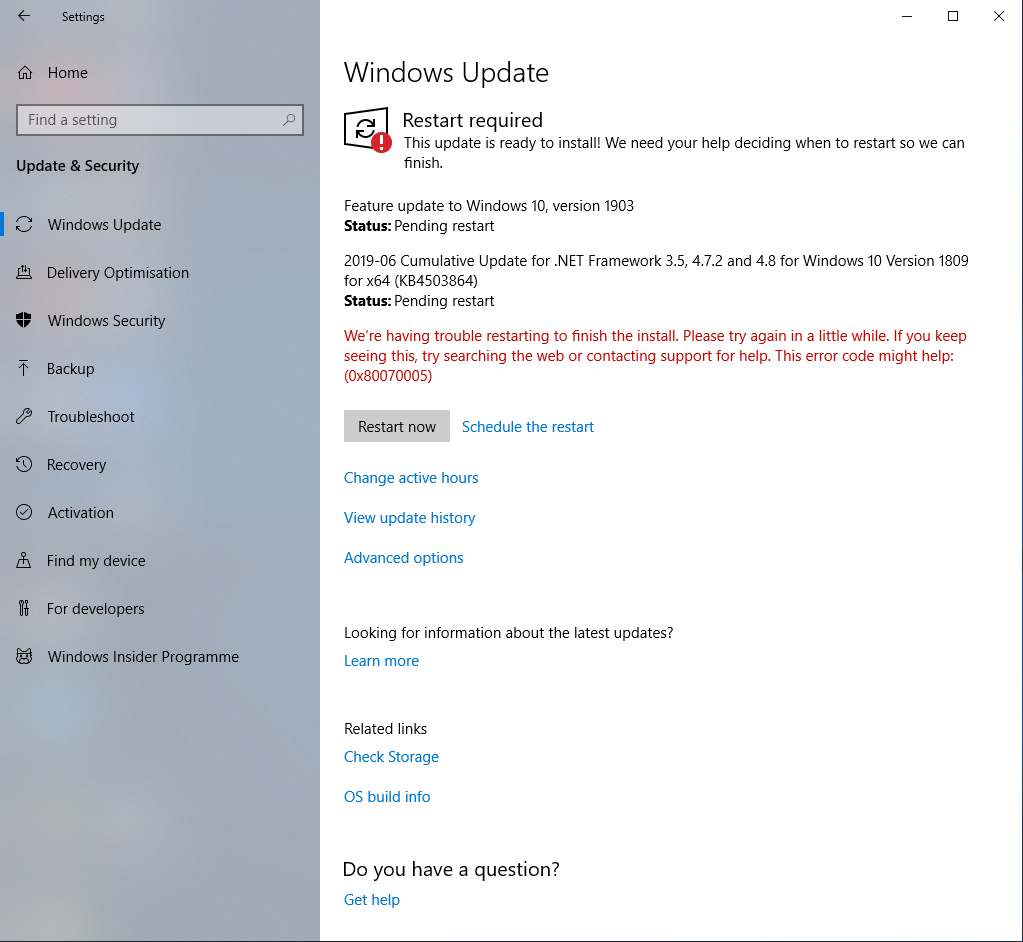Click the Learn more link
1023x942 pixels.
(381, 661)
